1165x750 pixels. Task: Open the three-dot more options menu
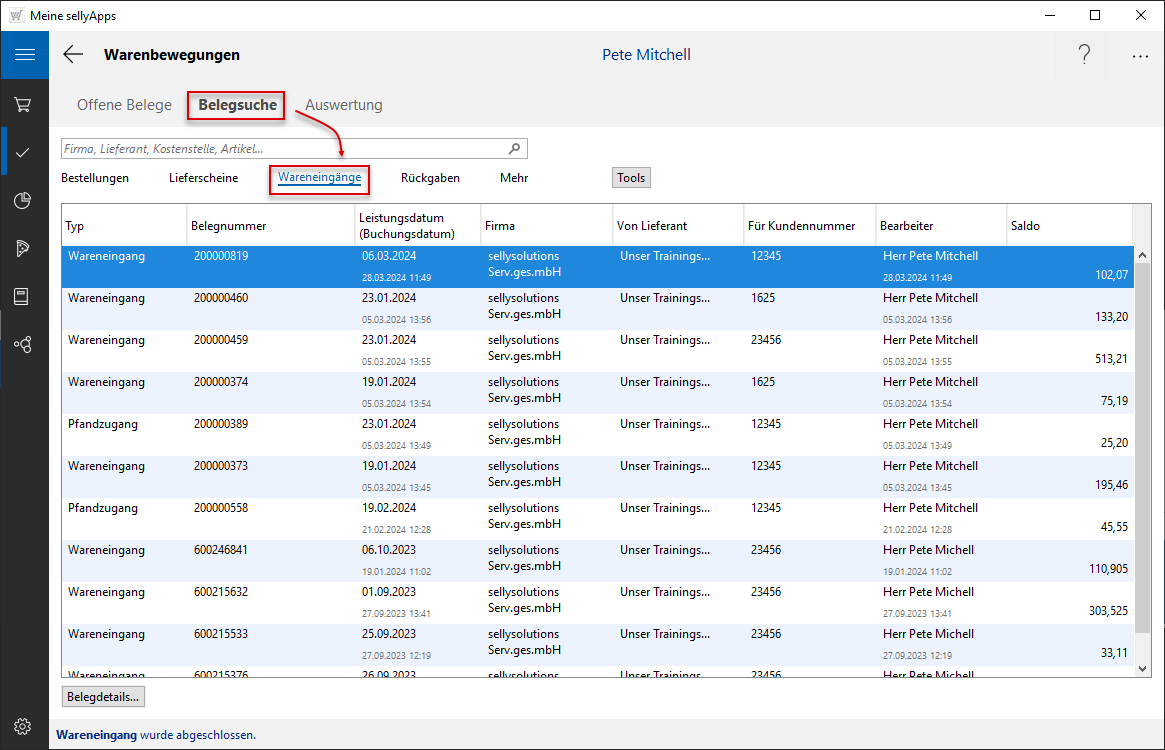[1140, 57]
